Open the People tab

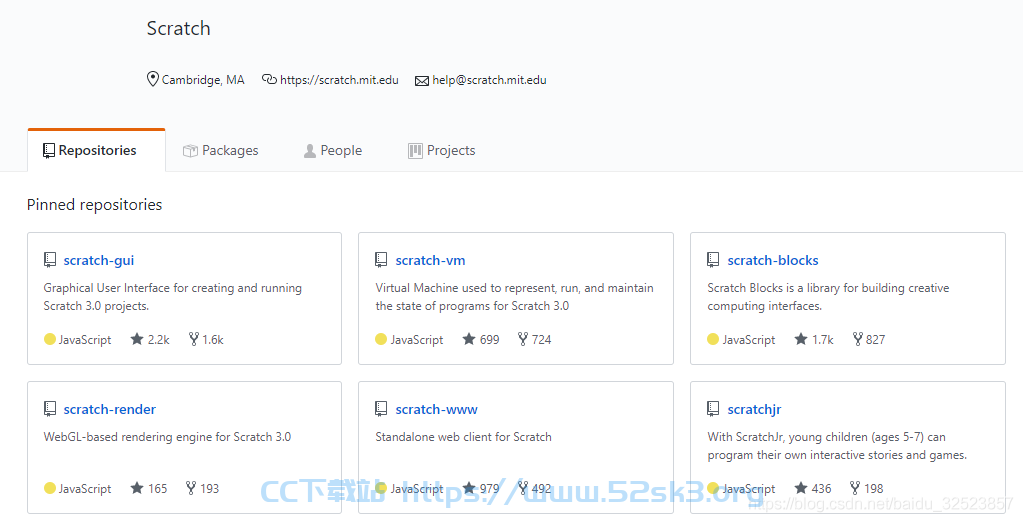[333, 151]
